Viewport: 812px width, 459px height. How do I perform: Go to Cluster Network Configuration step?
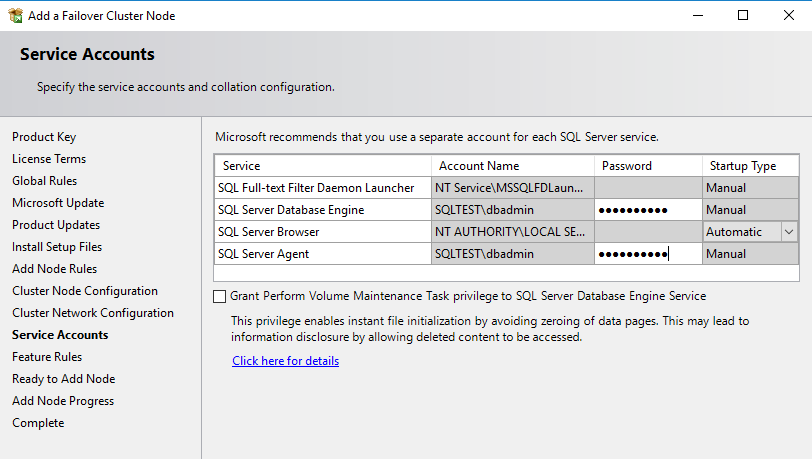93,313
